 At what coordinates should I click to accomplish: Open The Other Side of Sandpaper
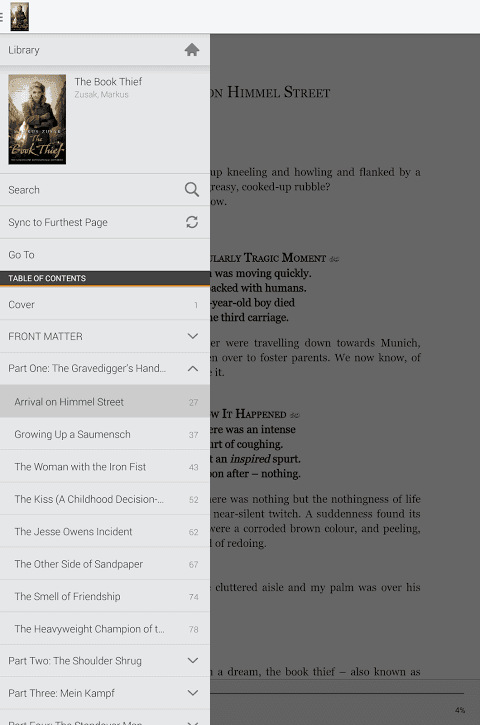105,564
